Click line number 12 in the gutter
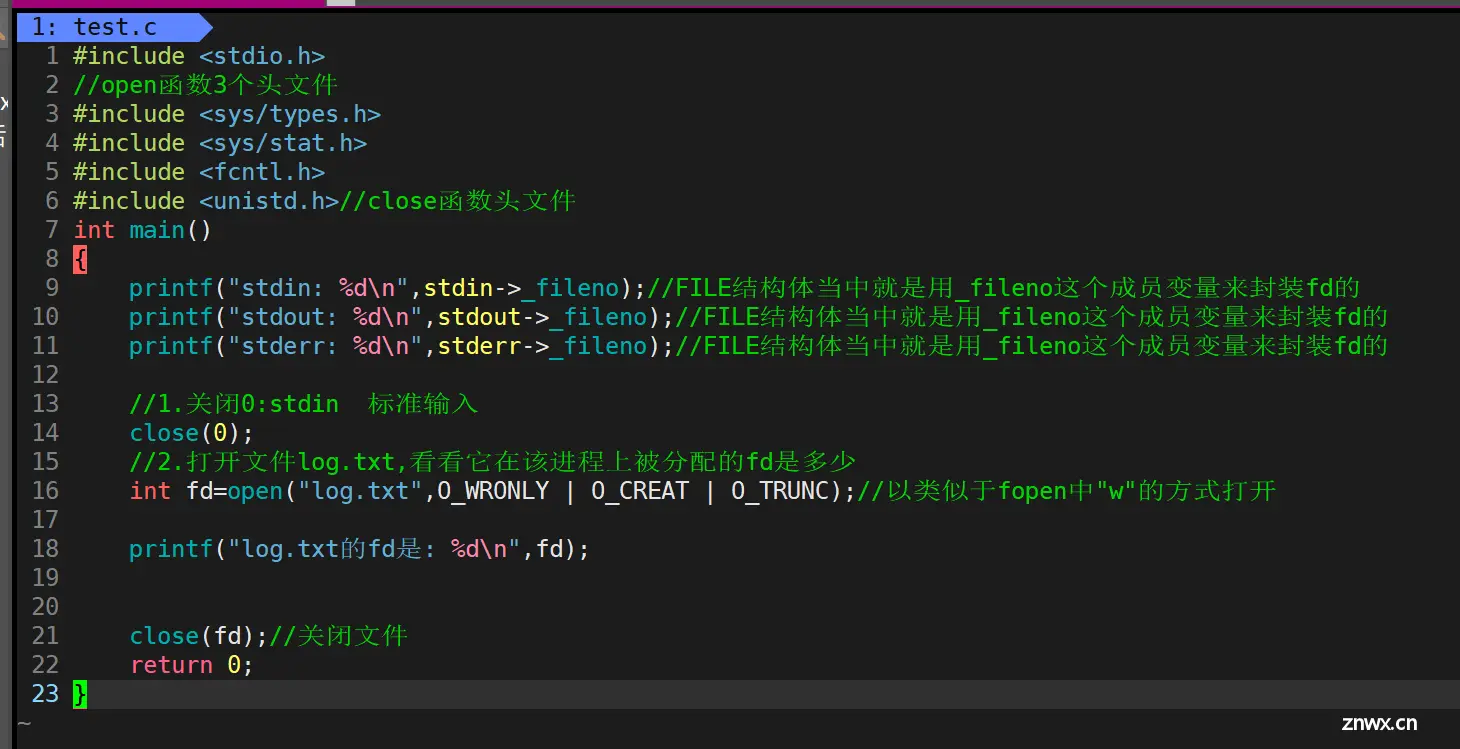1460x749 pixels. point(46,375)
